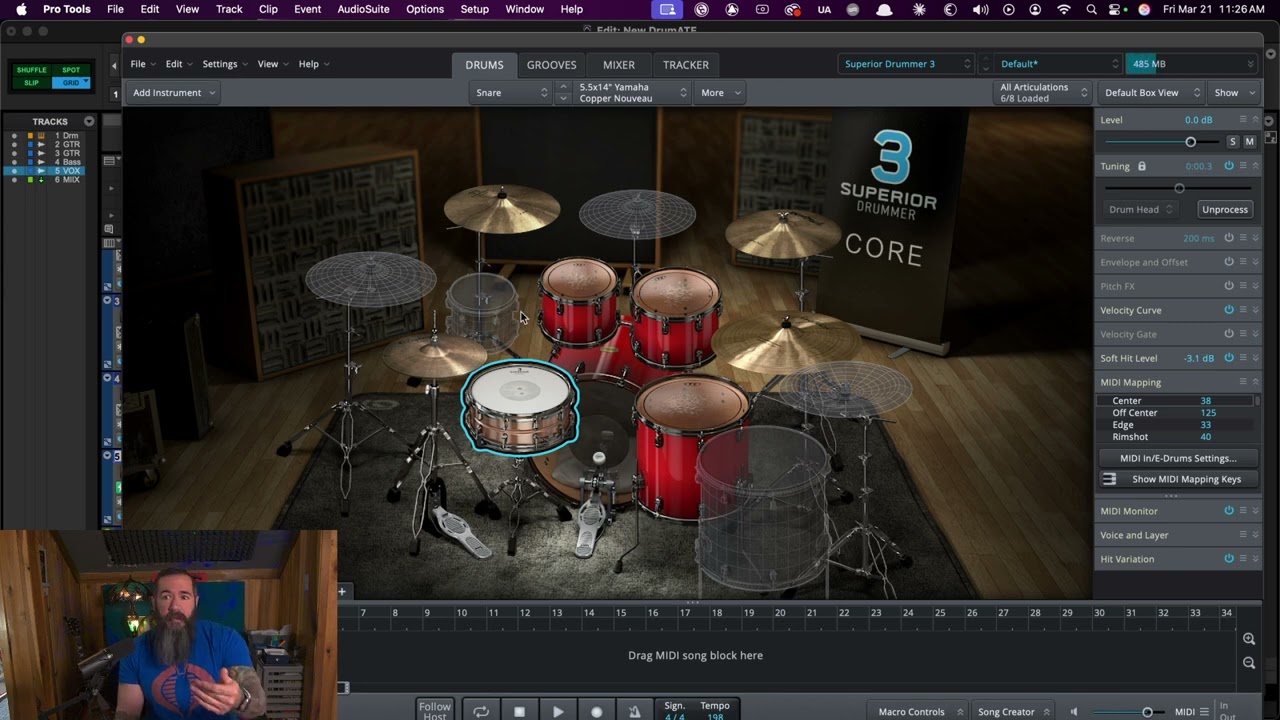Switch to the GROOVES tab
The image size is (1280, 720).
552,64
